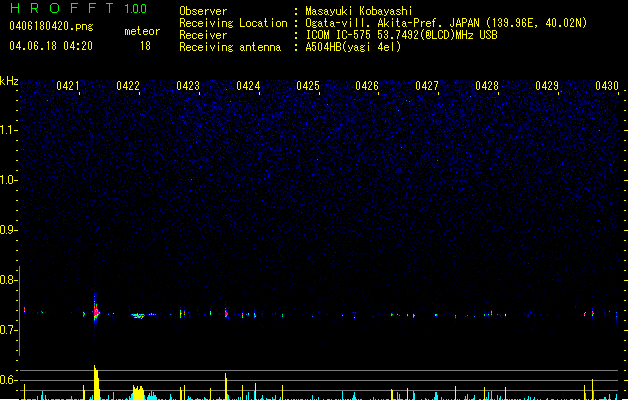The height and width of the screenshot is (400, 629).
Task: Click the Receiving Location field label
Action: coord(233,23)
